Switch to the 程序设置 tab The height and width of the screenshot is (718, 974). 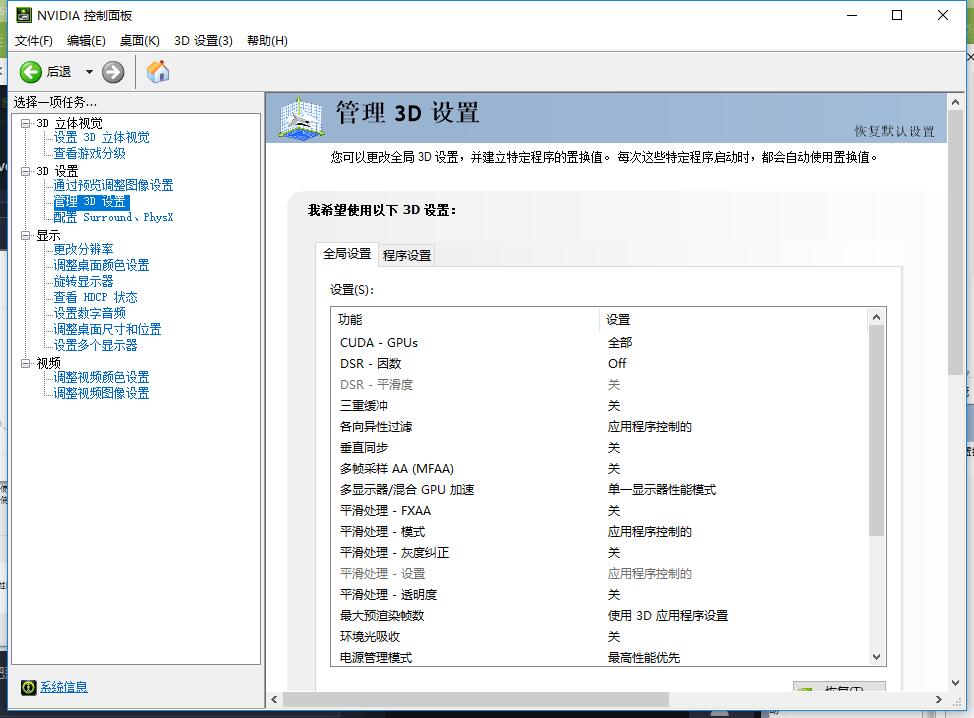407,255
